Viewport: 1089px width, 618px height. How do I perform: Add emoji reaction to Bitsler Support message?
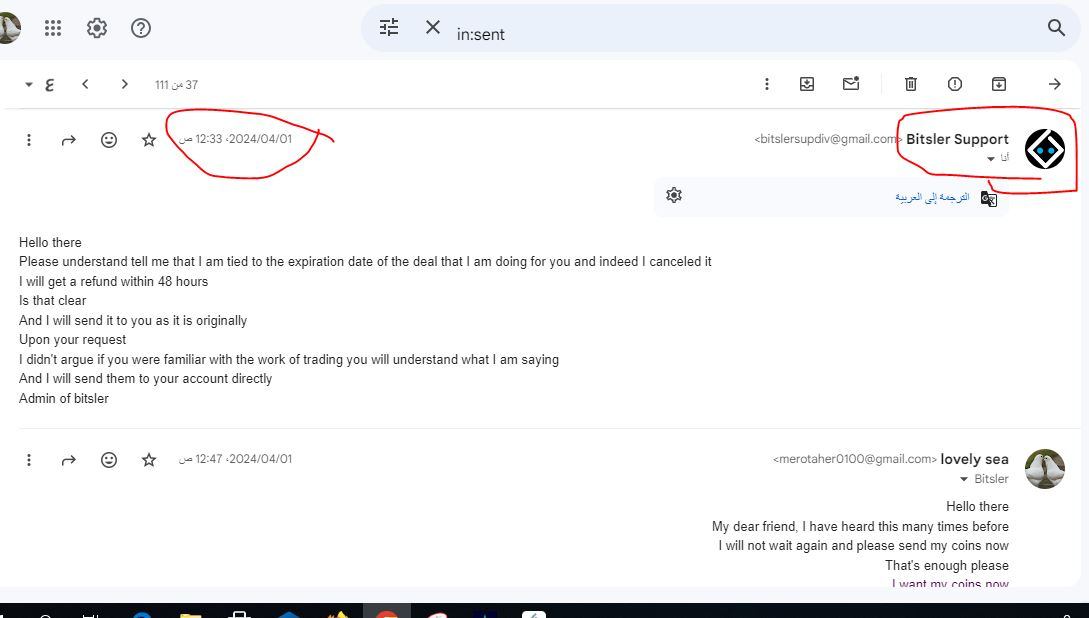click(x=109, y=140)
